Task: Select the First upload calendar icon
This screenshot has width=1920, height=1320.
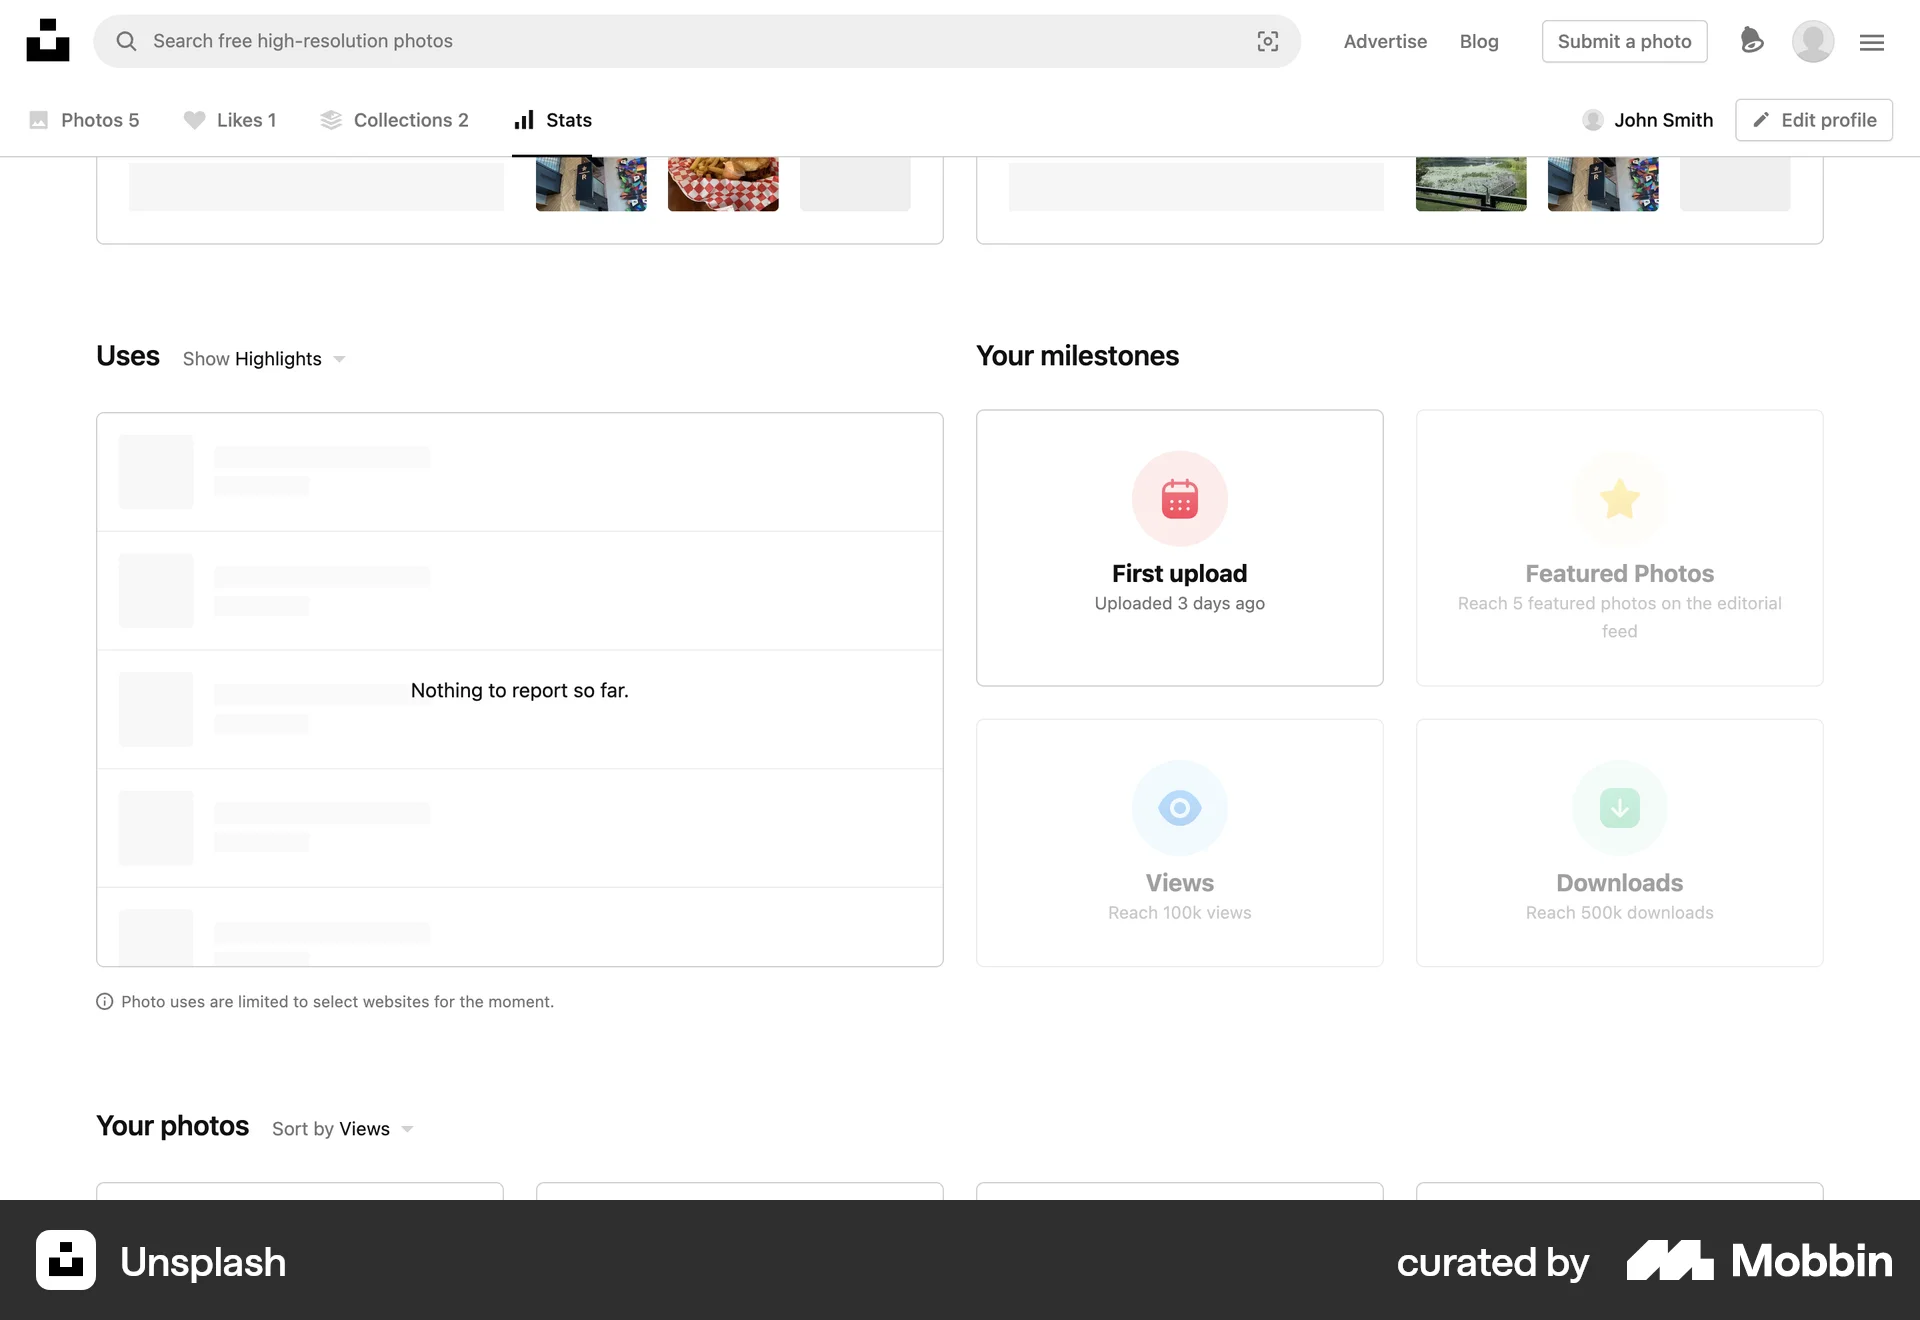Action: (1179, 499)
